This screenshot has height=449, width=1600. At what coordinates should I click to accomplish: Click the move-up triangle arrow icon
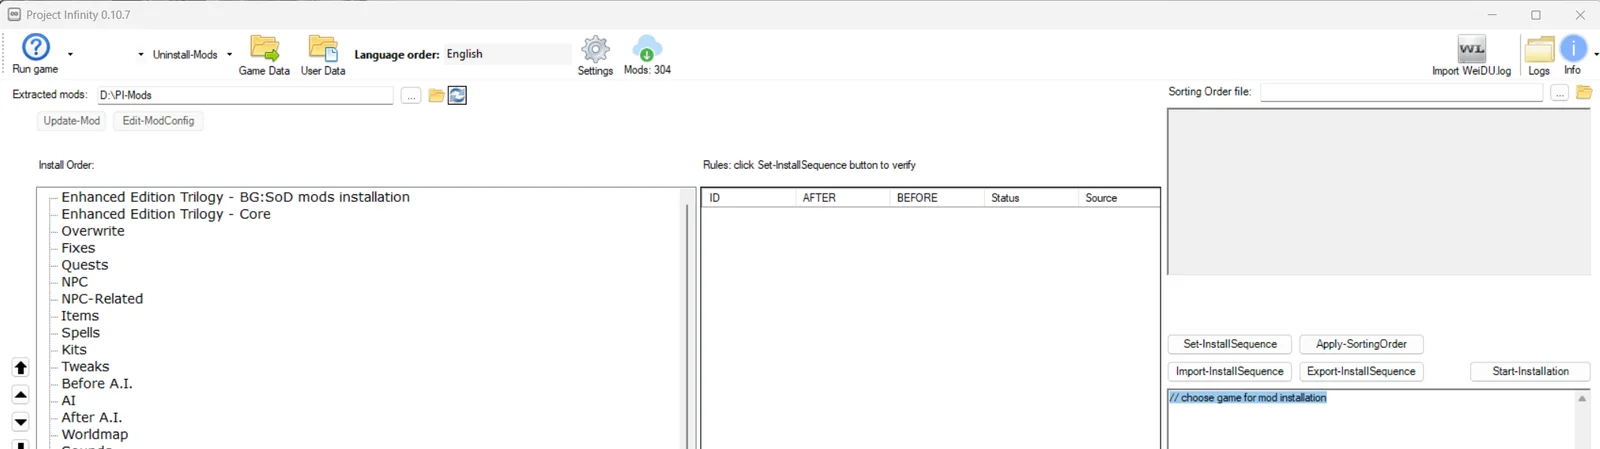pos(21,395)
